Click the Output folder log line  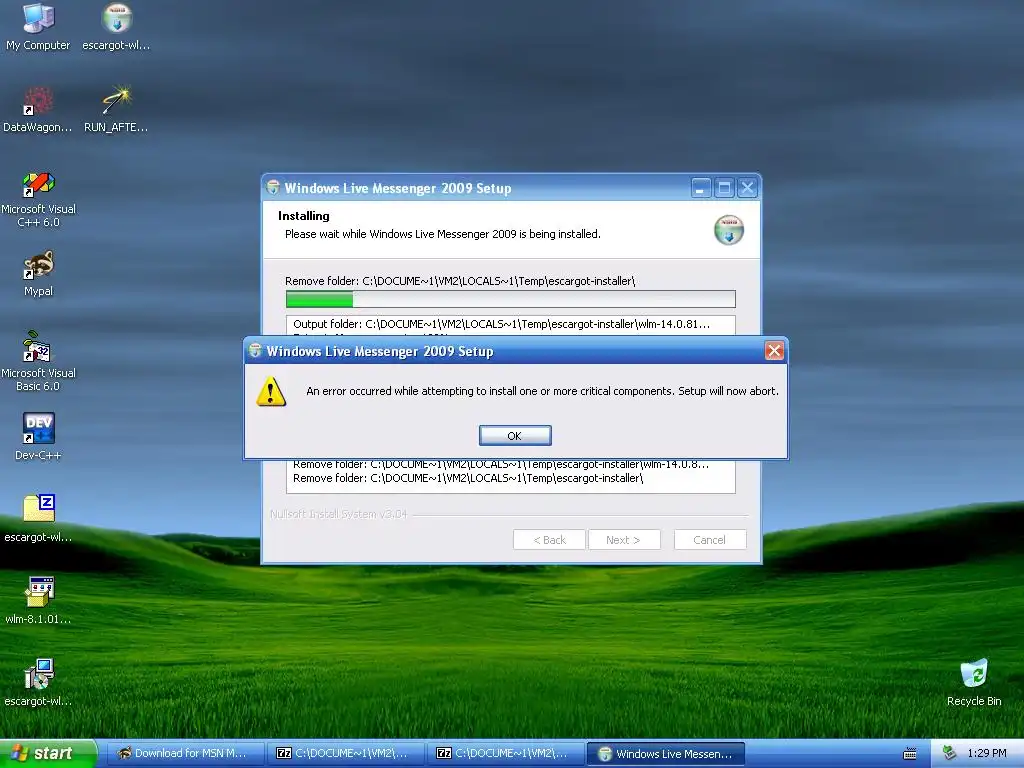pos(502,324)
